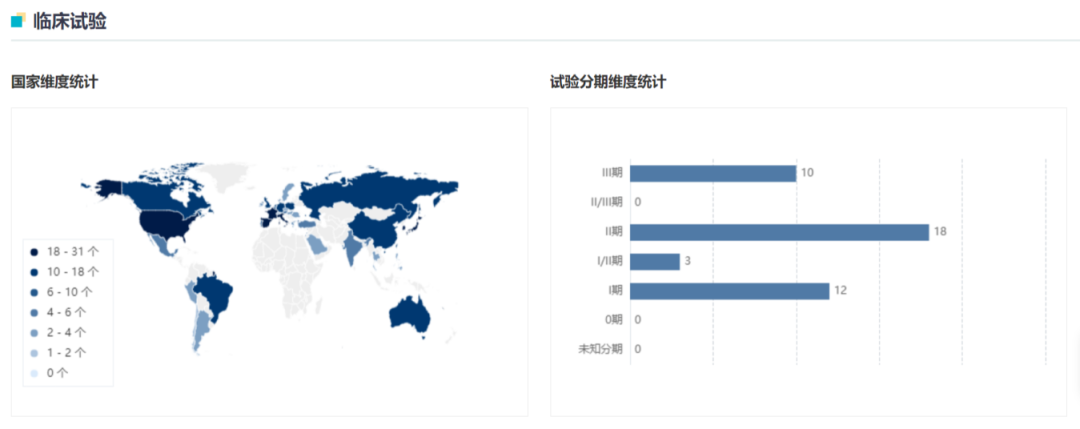Screen dimensions: 1080x429
Task: Click the 临床试验 section header icon
Action: tap(18, 20)
